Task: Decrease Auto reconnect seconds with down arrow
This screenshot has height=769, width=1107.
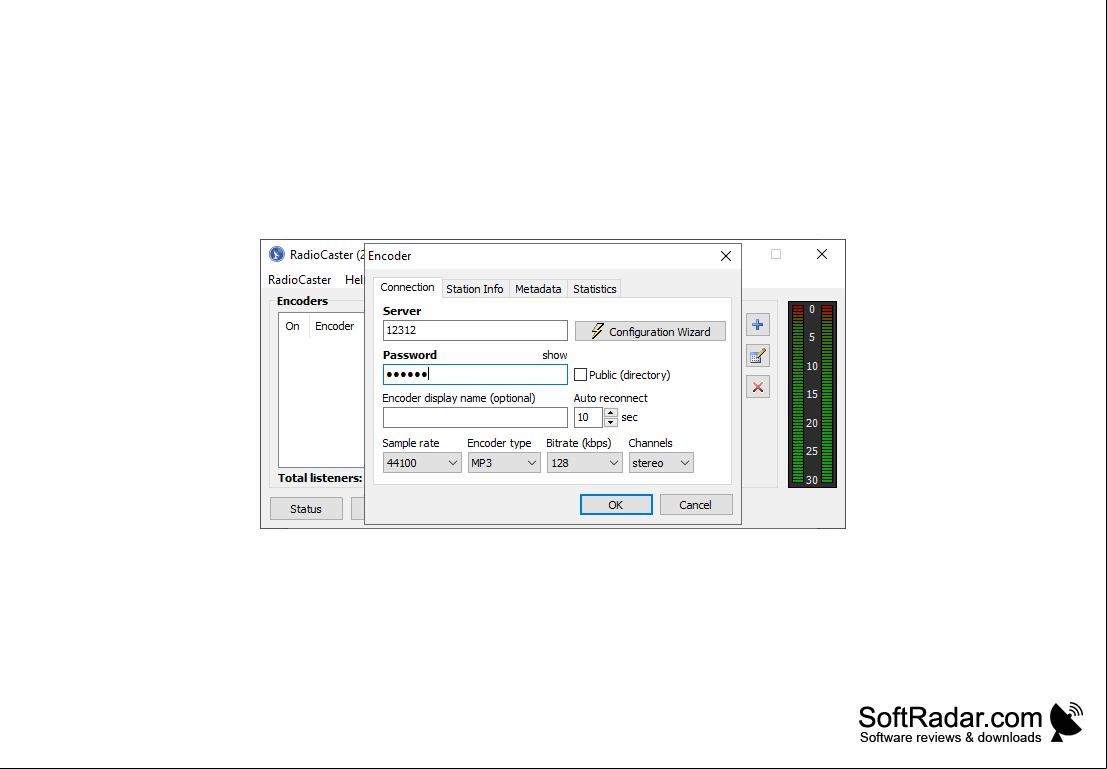Action: (611, 422)
